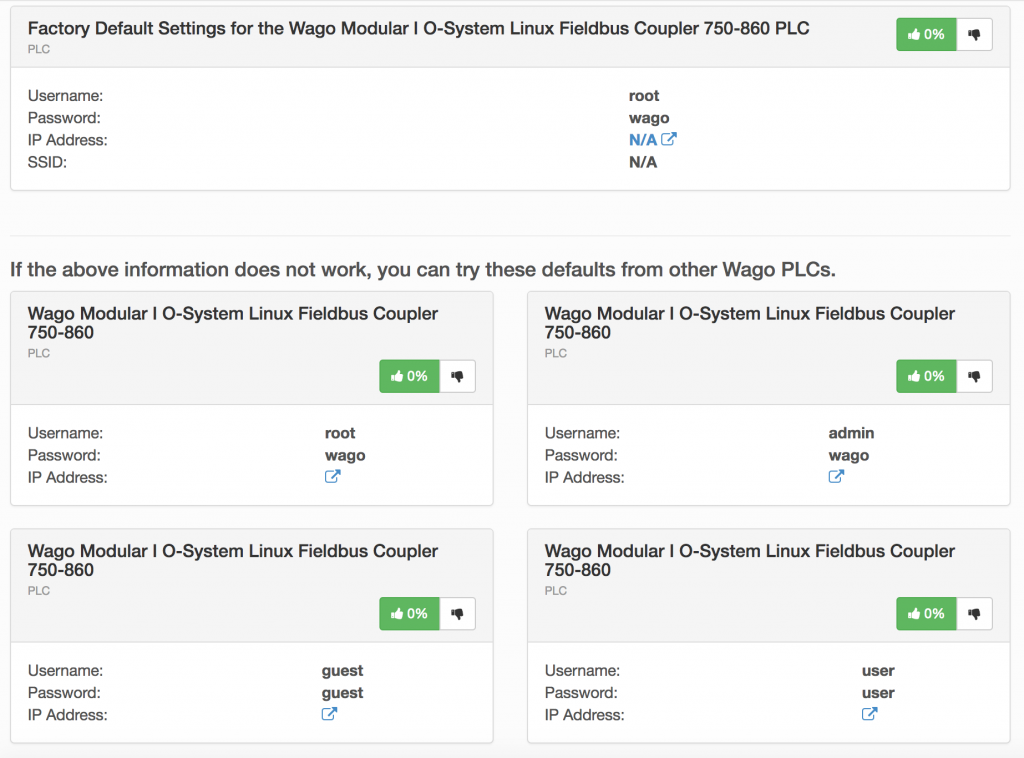Click the Factory Default Settings heading
The width and height of the screenshot is (1024, 758).
coord(418,29)
